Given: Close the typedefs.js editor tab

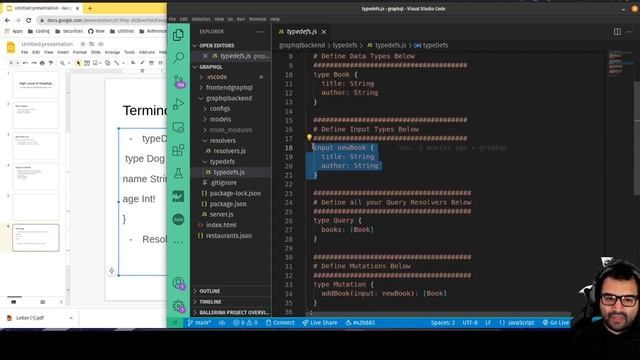Looking at the screenshot, I should pyautogui.click(x=324, y=31).
